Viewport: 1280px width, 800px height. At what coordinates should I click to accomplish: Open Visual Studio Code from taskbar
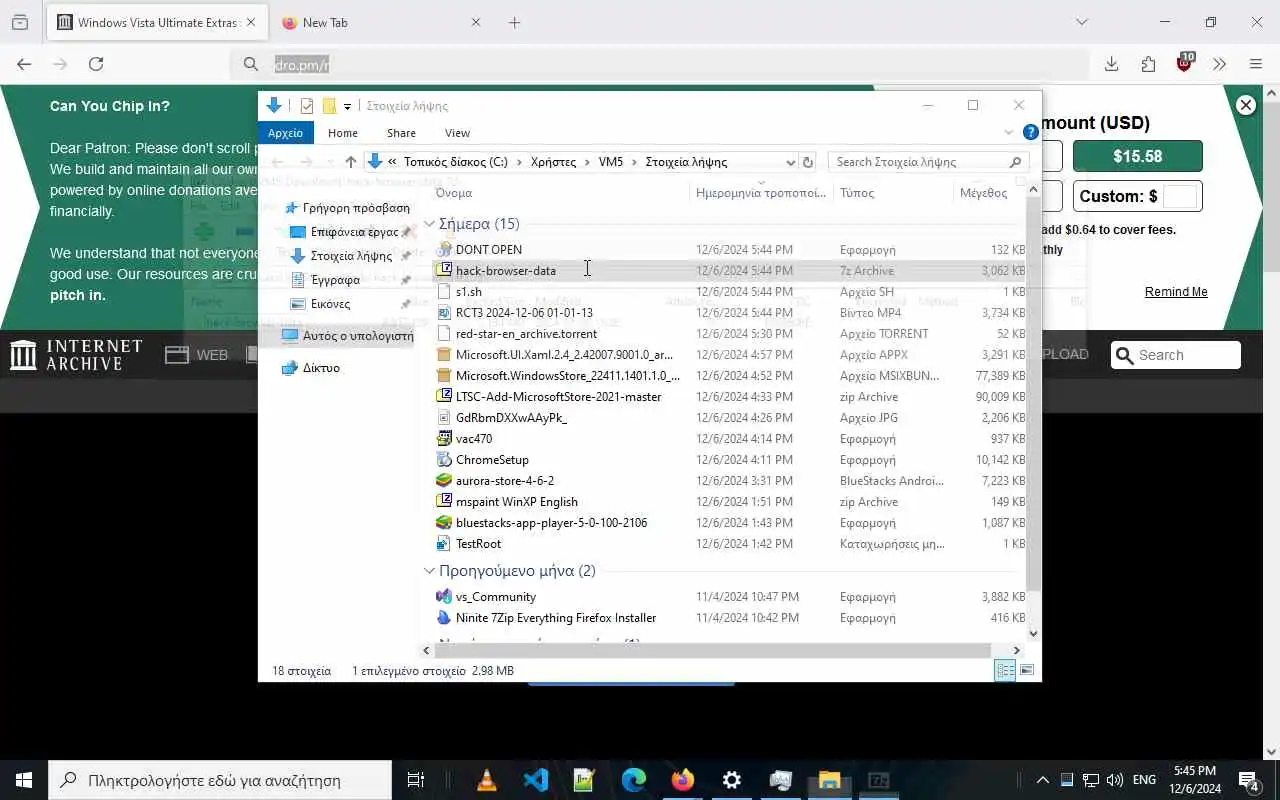pos(536,780)
